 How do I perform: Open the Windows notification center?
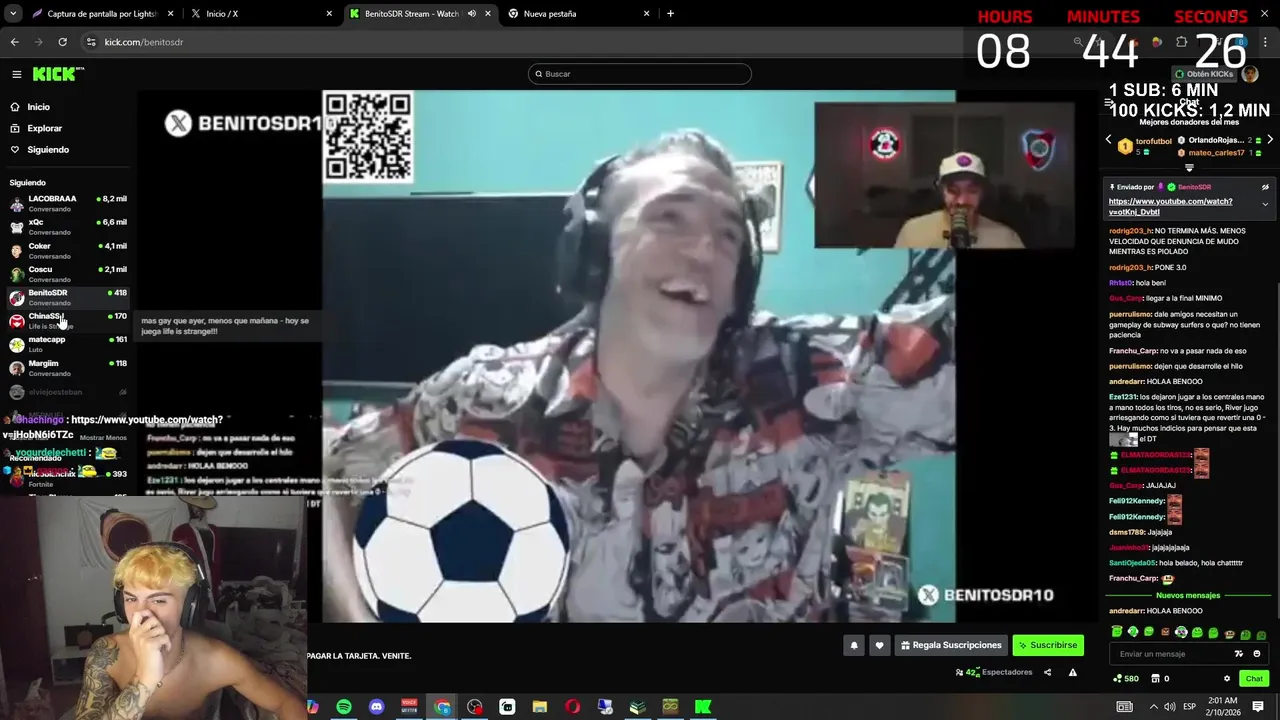tap(1258, 707)
